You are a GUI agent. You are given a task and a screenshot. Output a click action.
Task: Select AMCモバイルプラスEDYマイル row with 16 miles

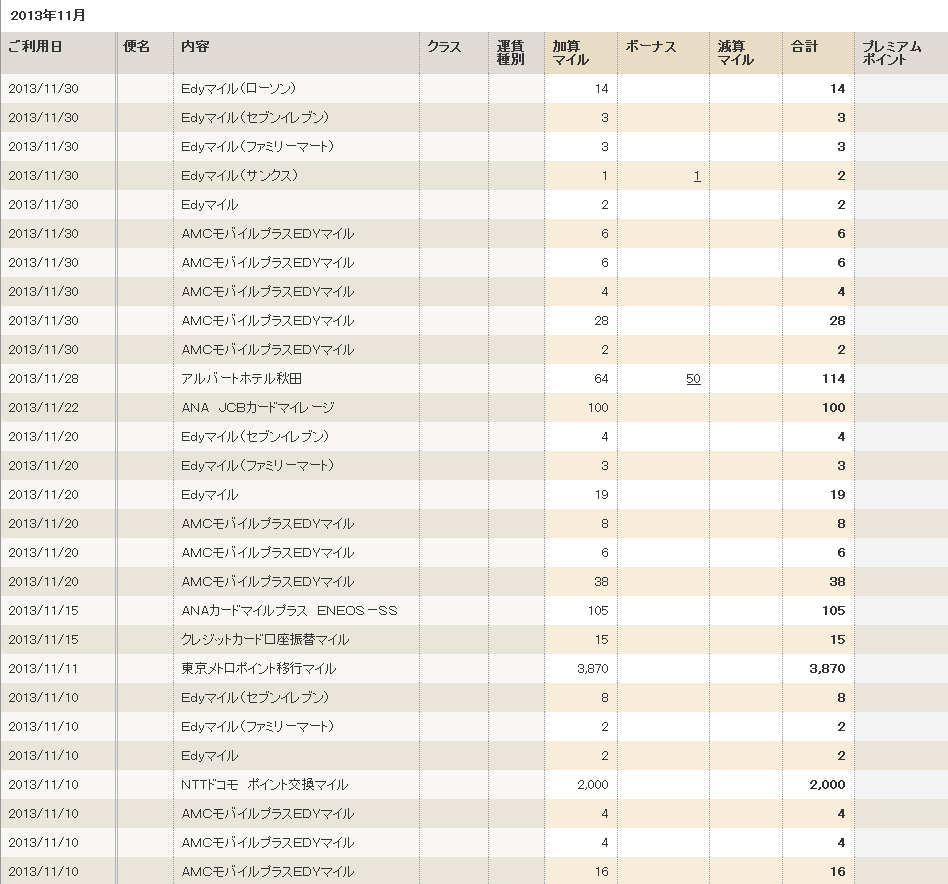coord(267,873)
